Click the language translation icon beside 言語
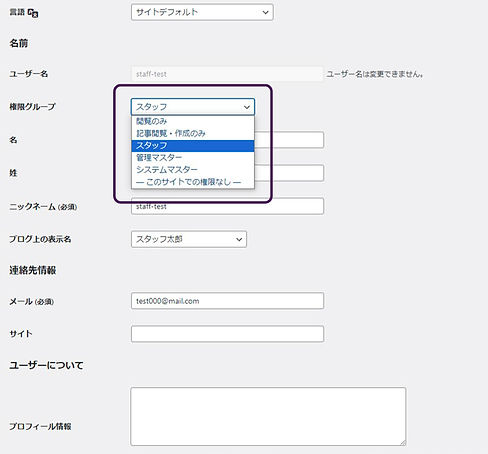The width and height of the screenshot is (488, 454). pos(33,13)
